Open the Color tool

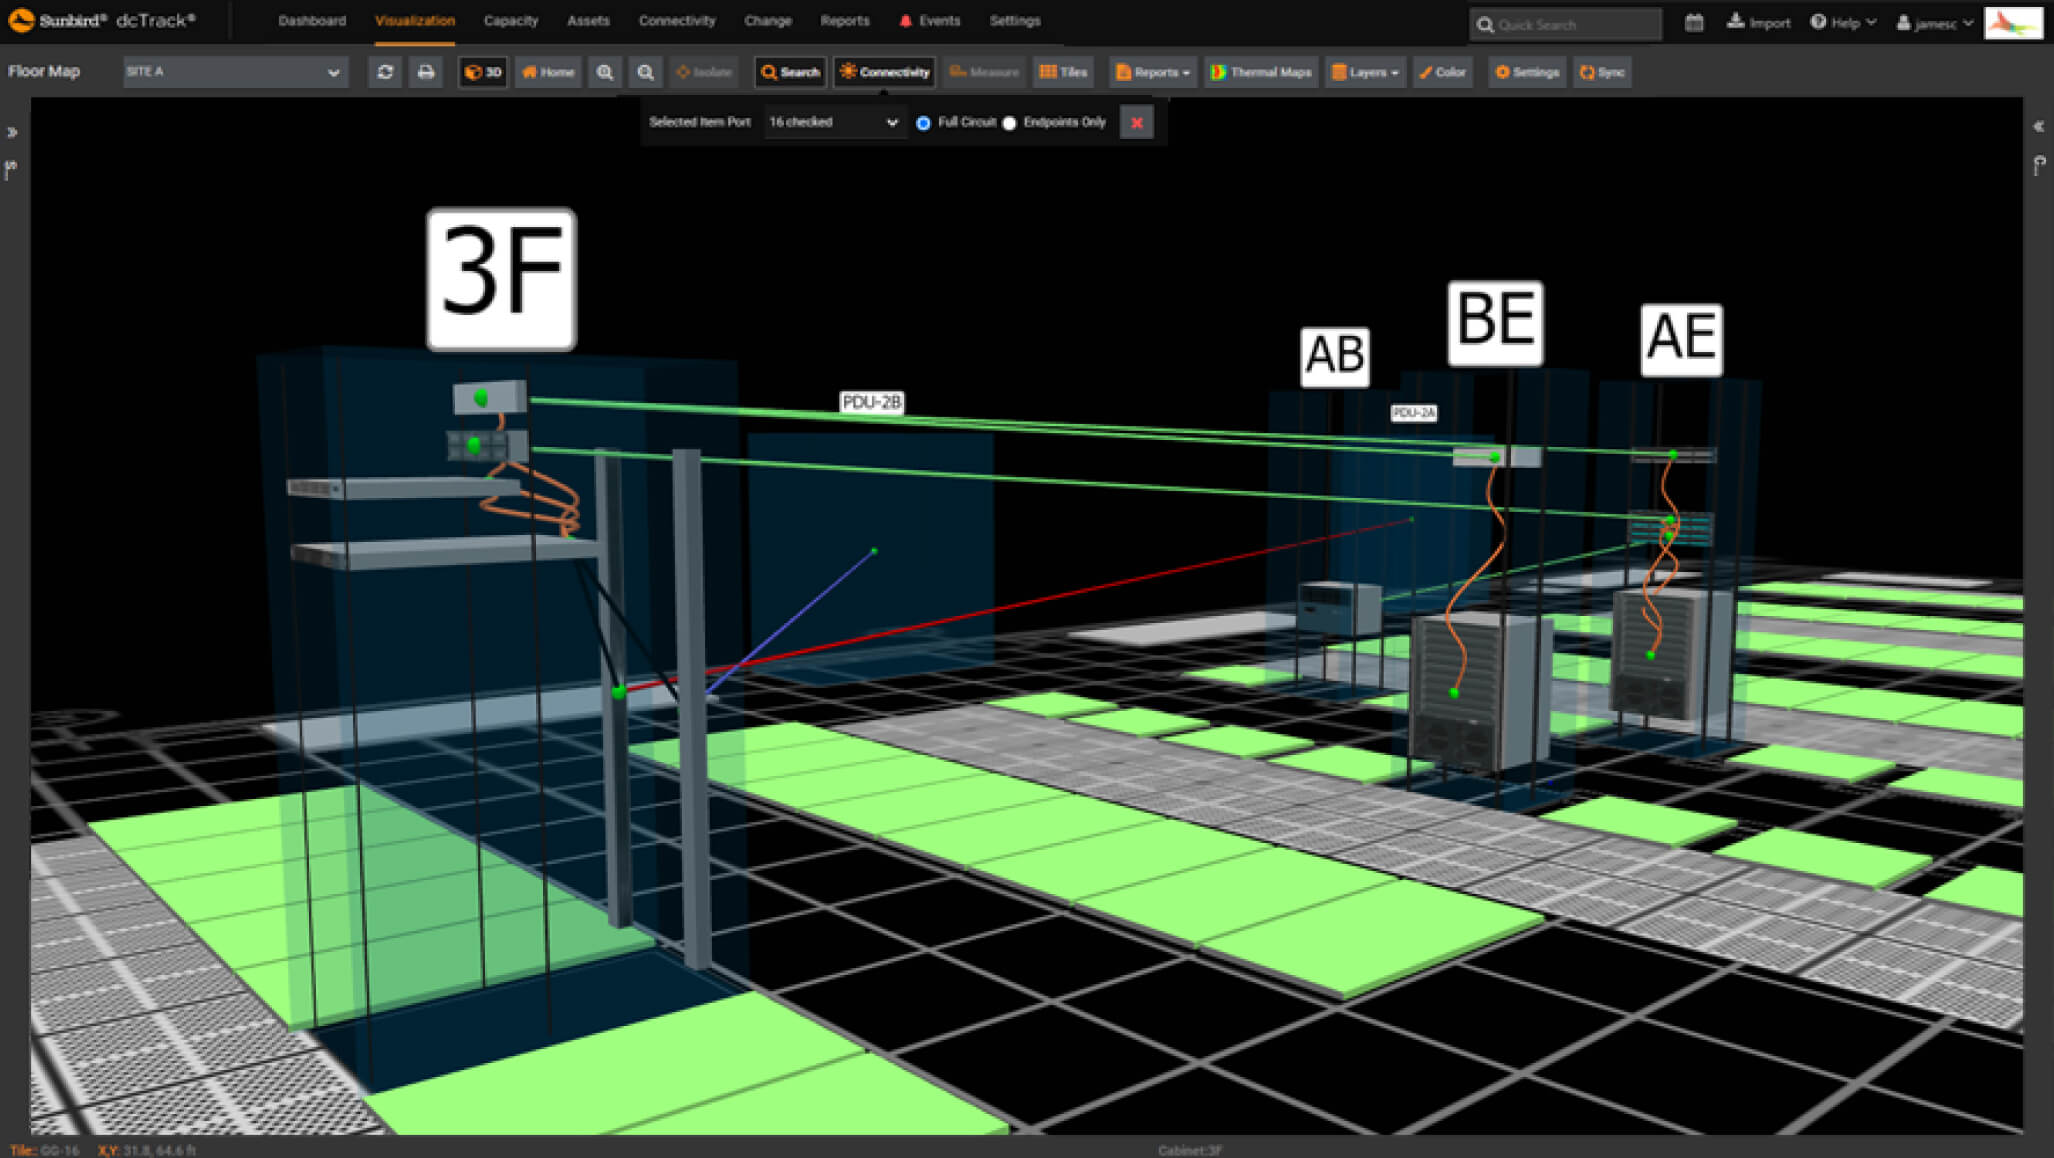point(1443,72)
